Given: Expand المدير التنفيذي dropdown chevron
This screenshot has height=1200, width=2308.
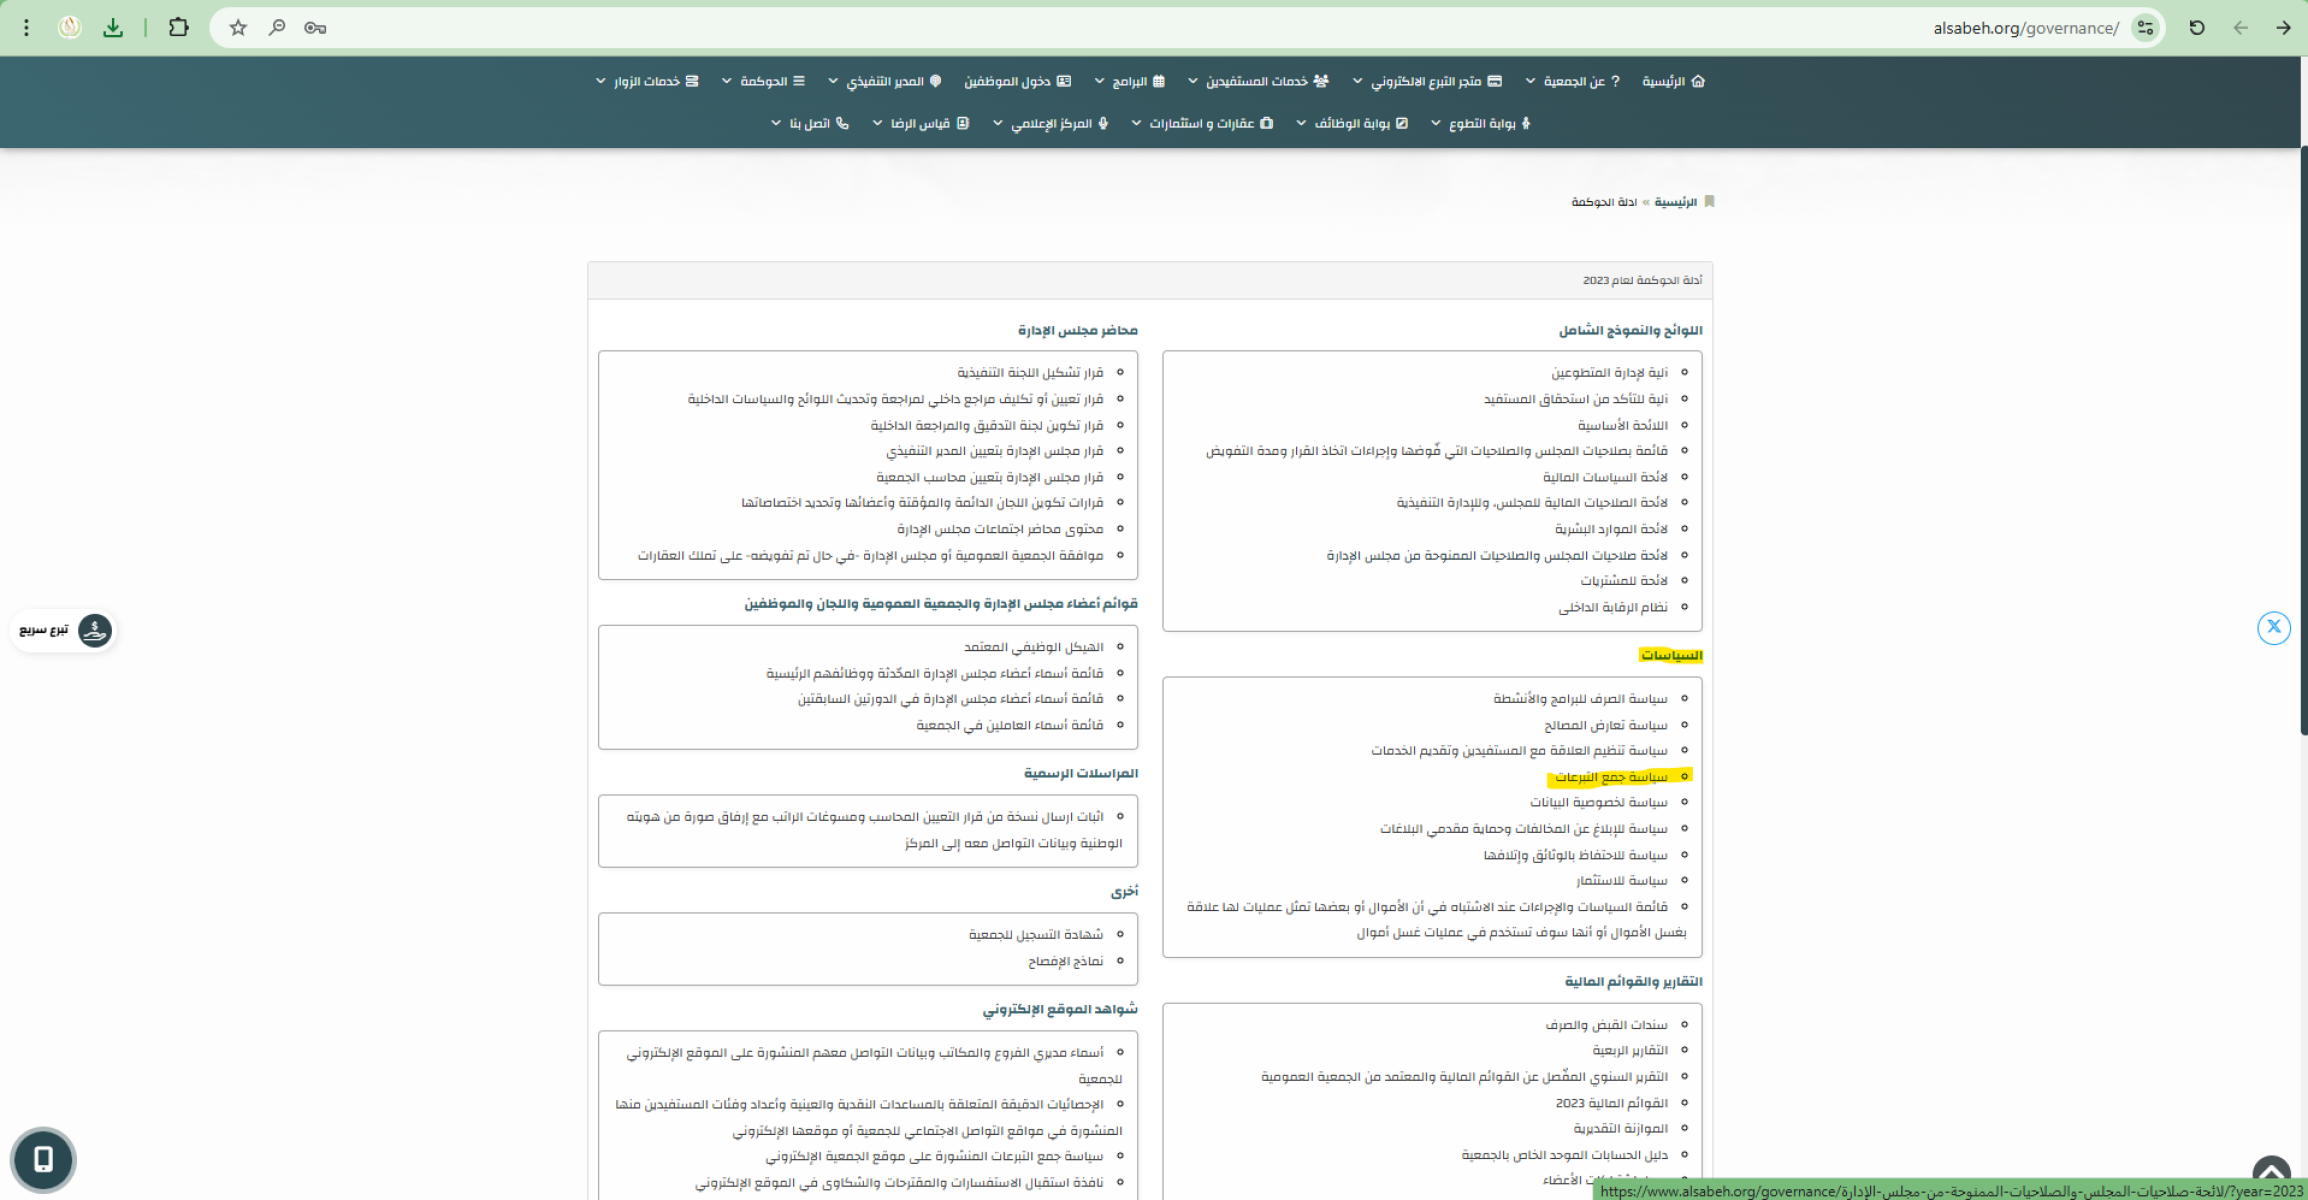Looking at the screenshot, I should (833, 81).
